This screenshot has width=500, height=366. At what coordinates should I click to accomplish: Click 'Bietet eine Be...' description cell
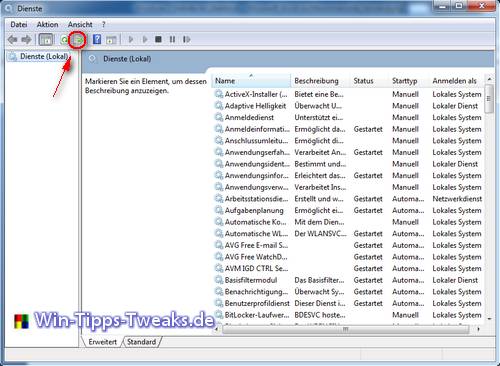[319, 94]
